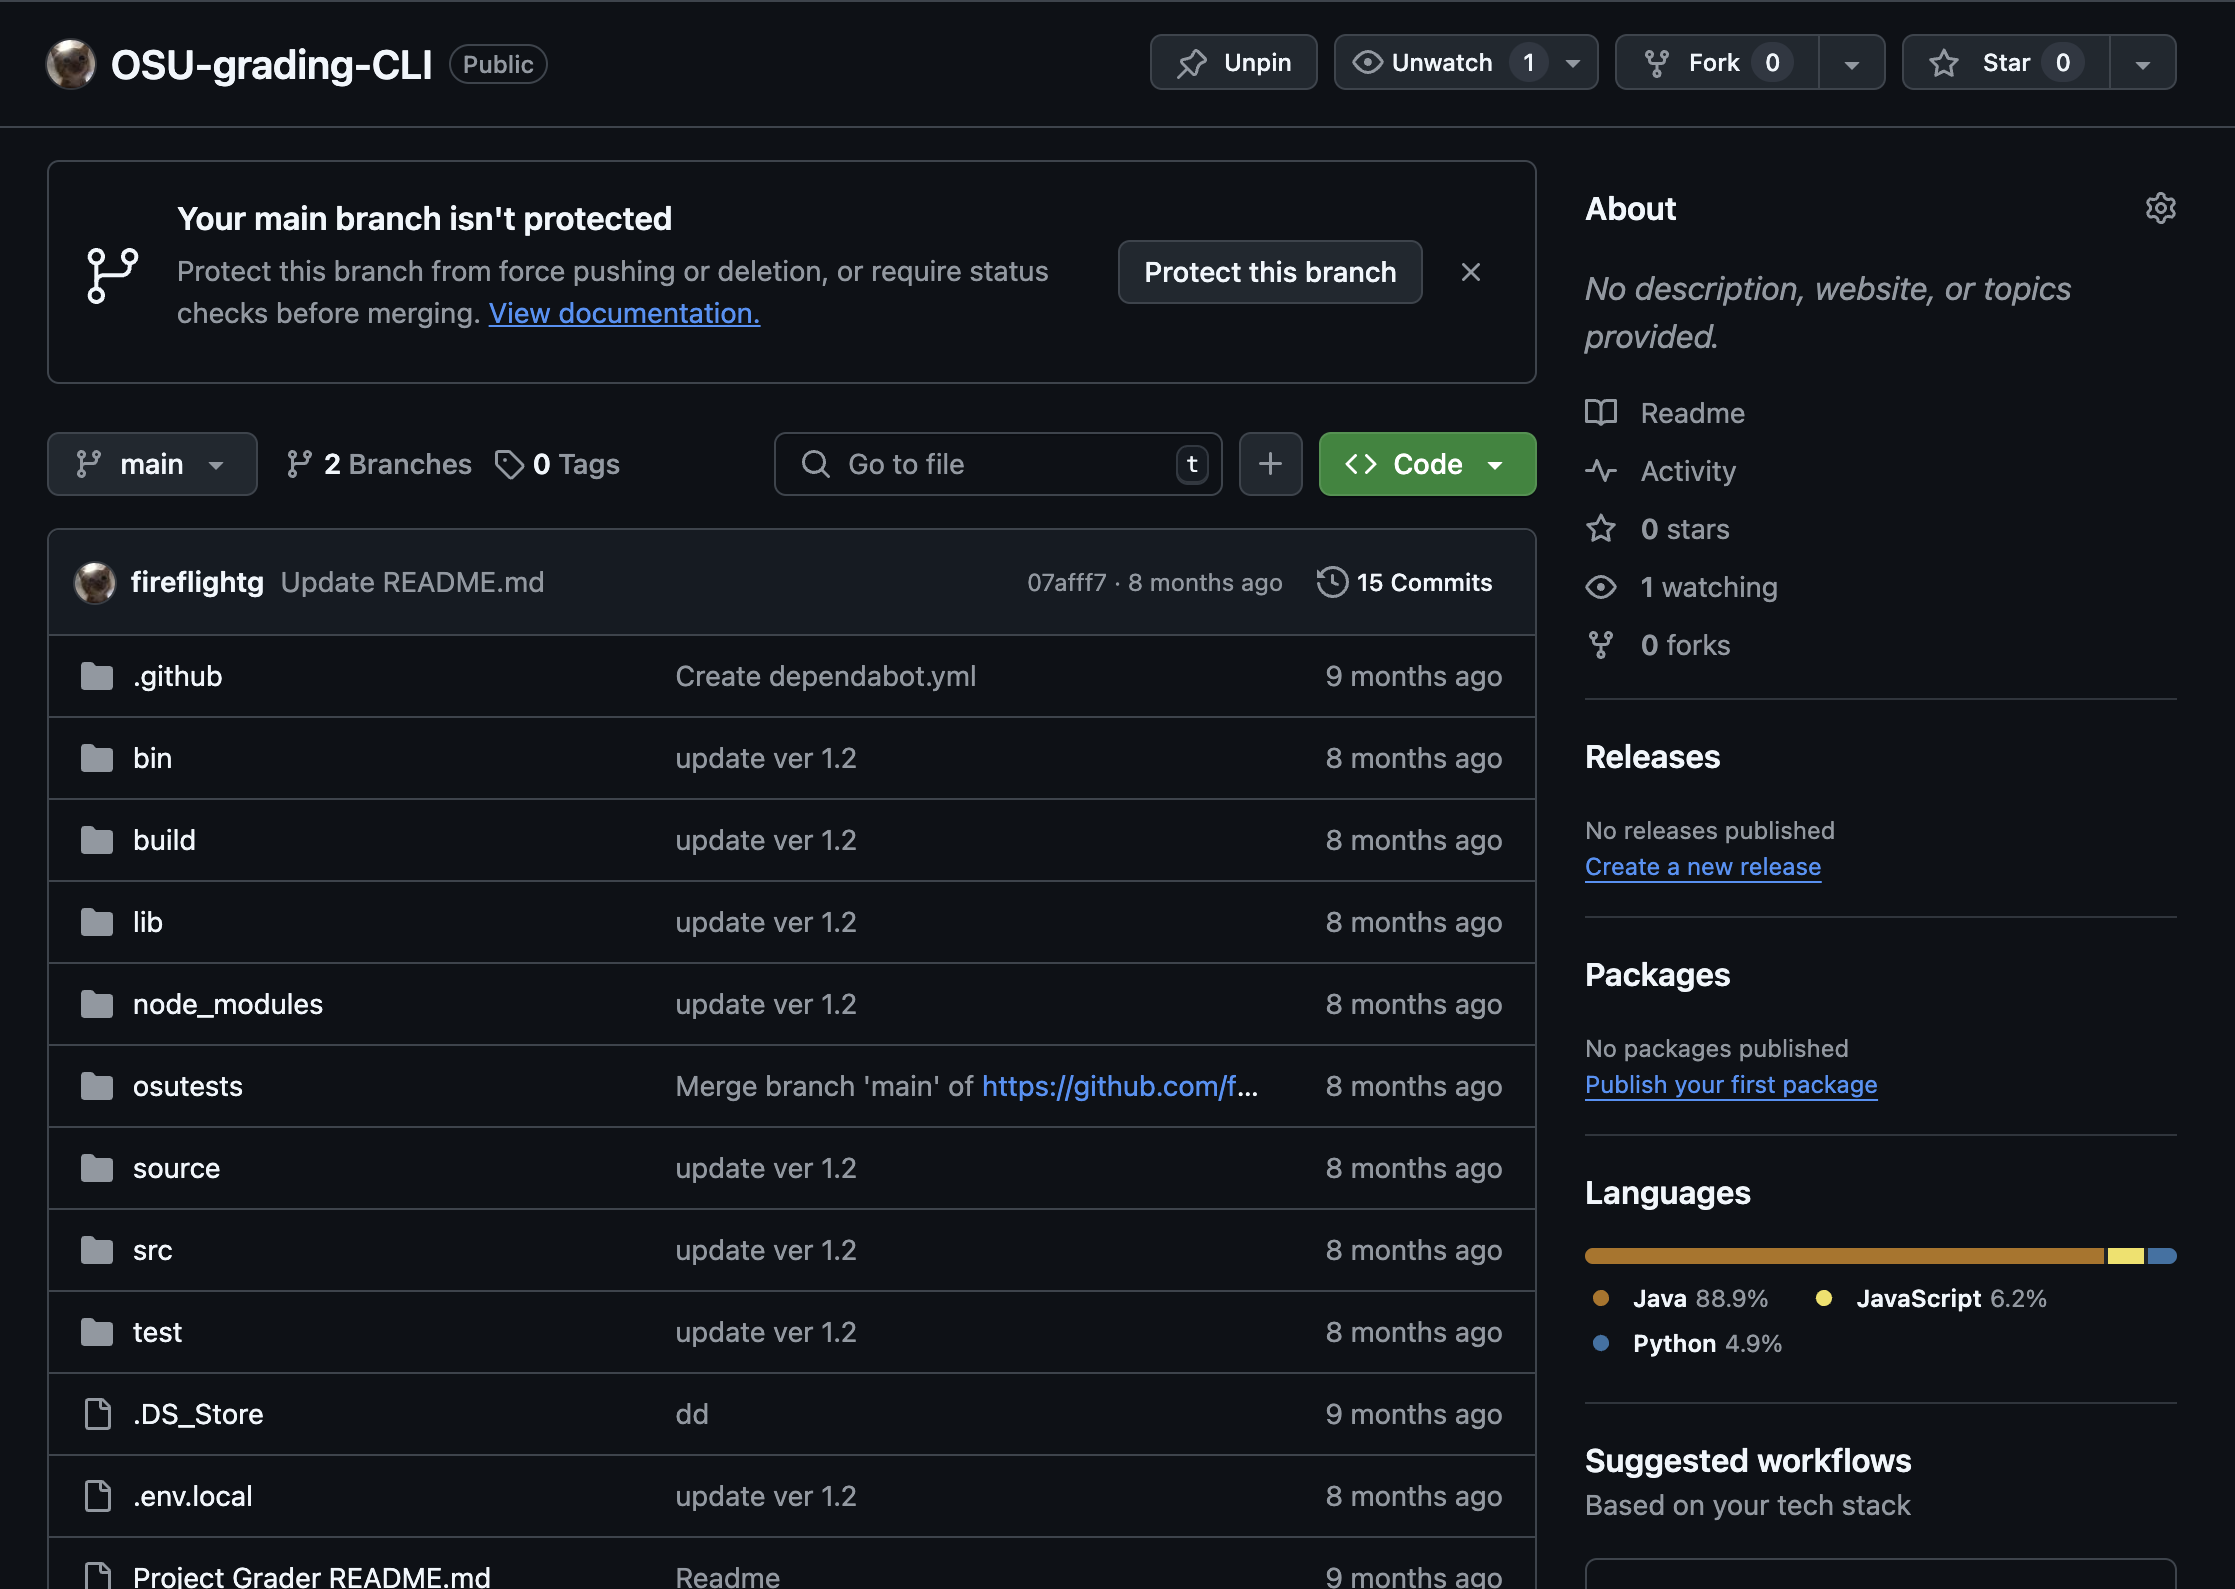
Task: Click the star icon next to 0 stars
Action: click(1601, 529)
